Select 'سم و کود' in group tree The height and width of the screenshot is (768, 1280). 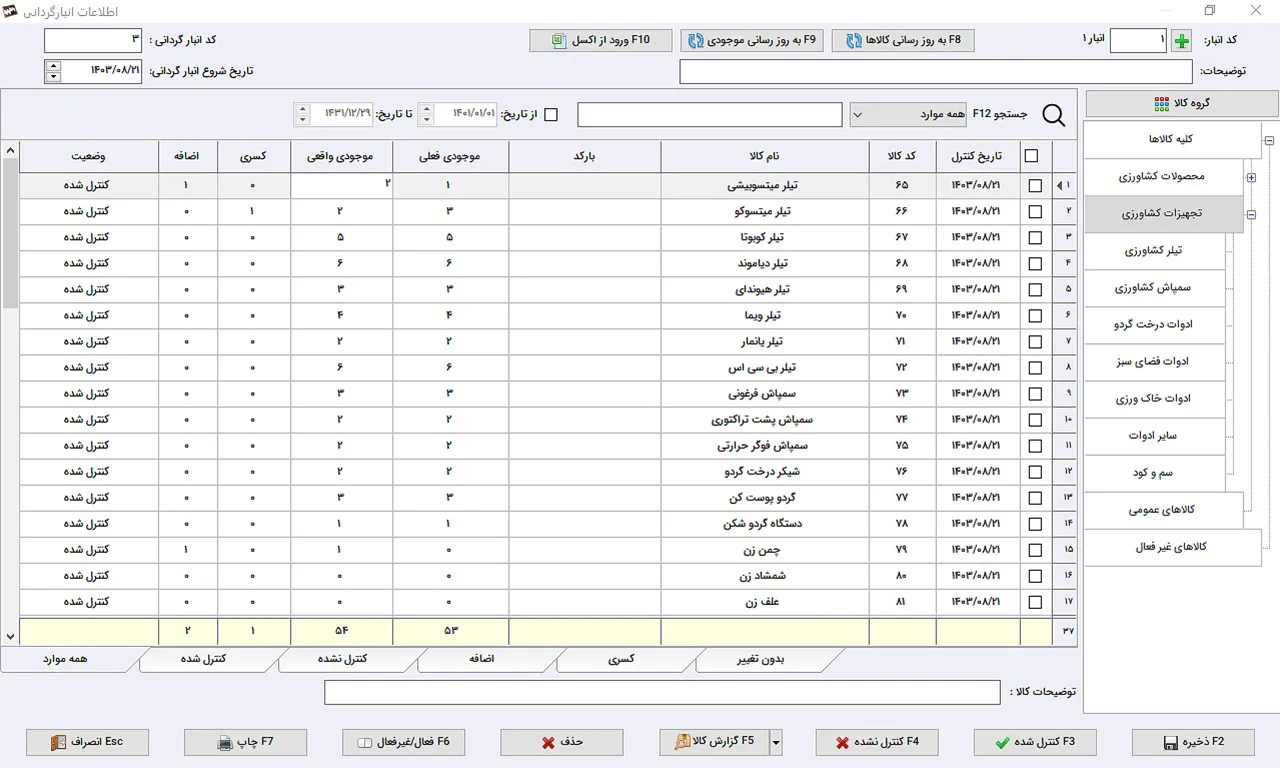click(x=1155, y=472)
